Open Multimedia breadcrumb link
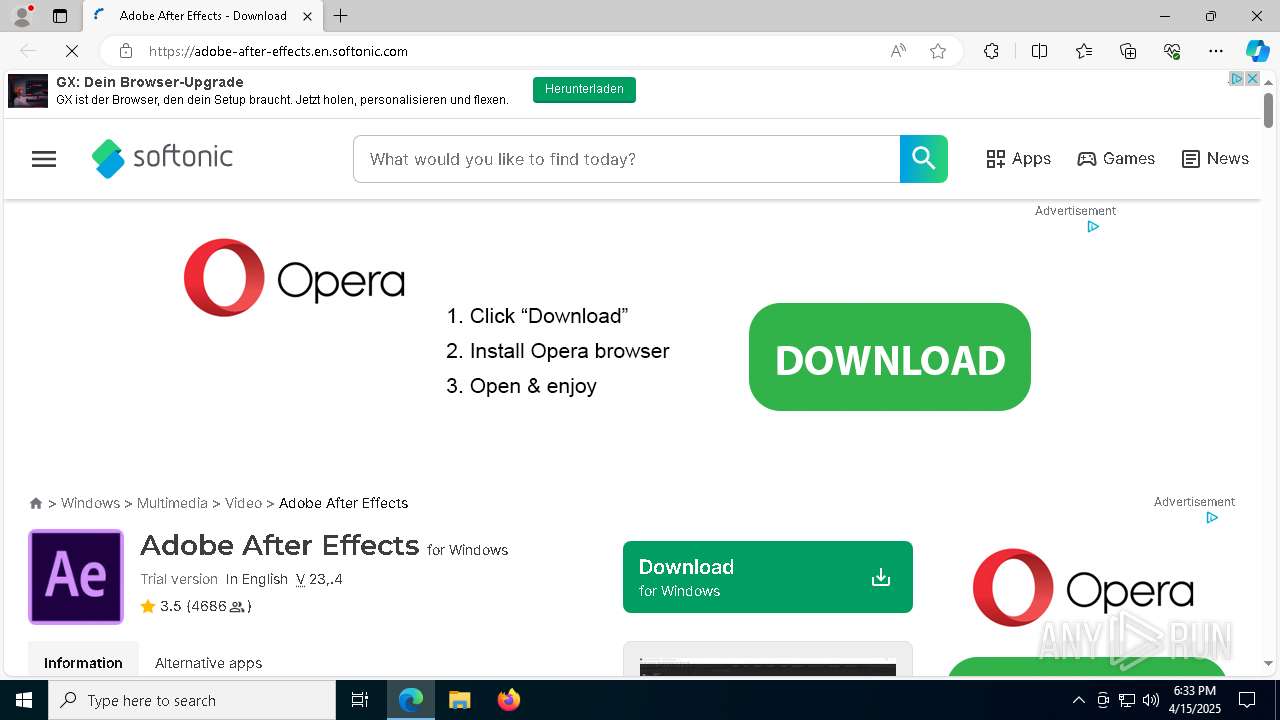1280x720 pixels. pyautogui.click(x=172, y=503)
